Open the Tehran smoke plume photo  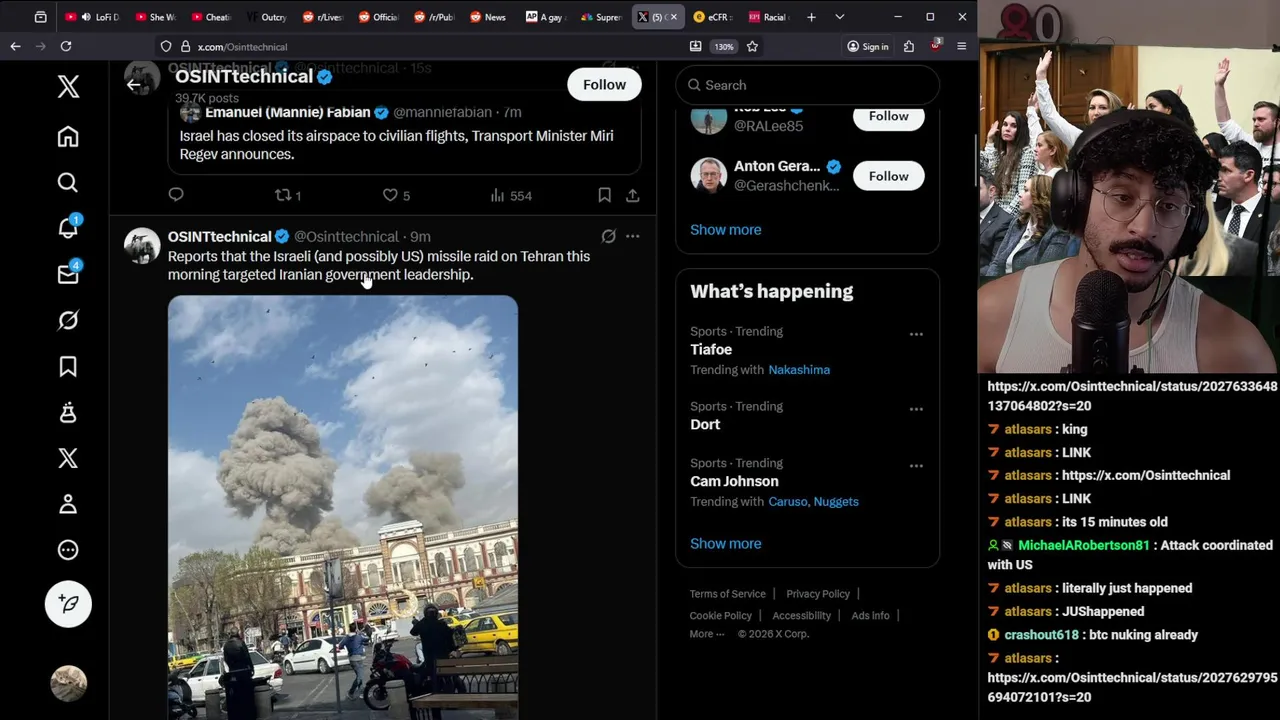(343, 507)
